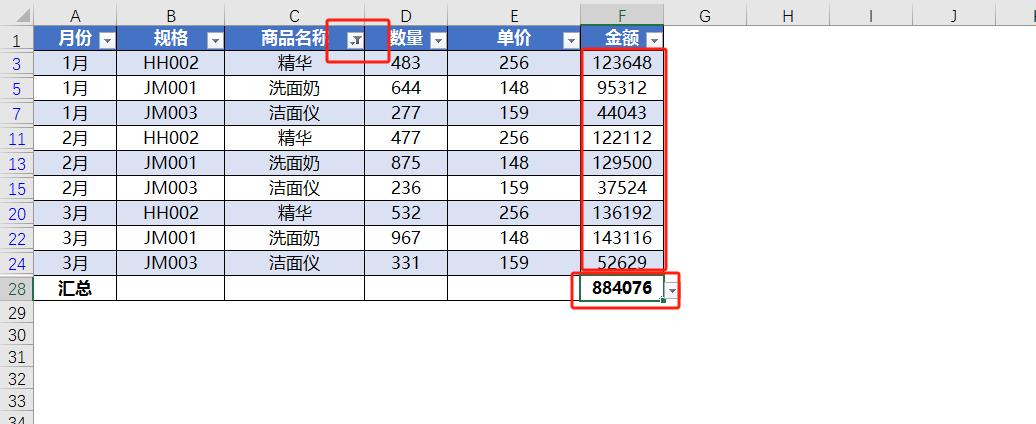The image size is (1036, 424).
Task: Select row 5 header
Action: [x=17, y=88]
